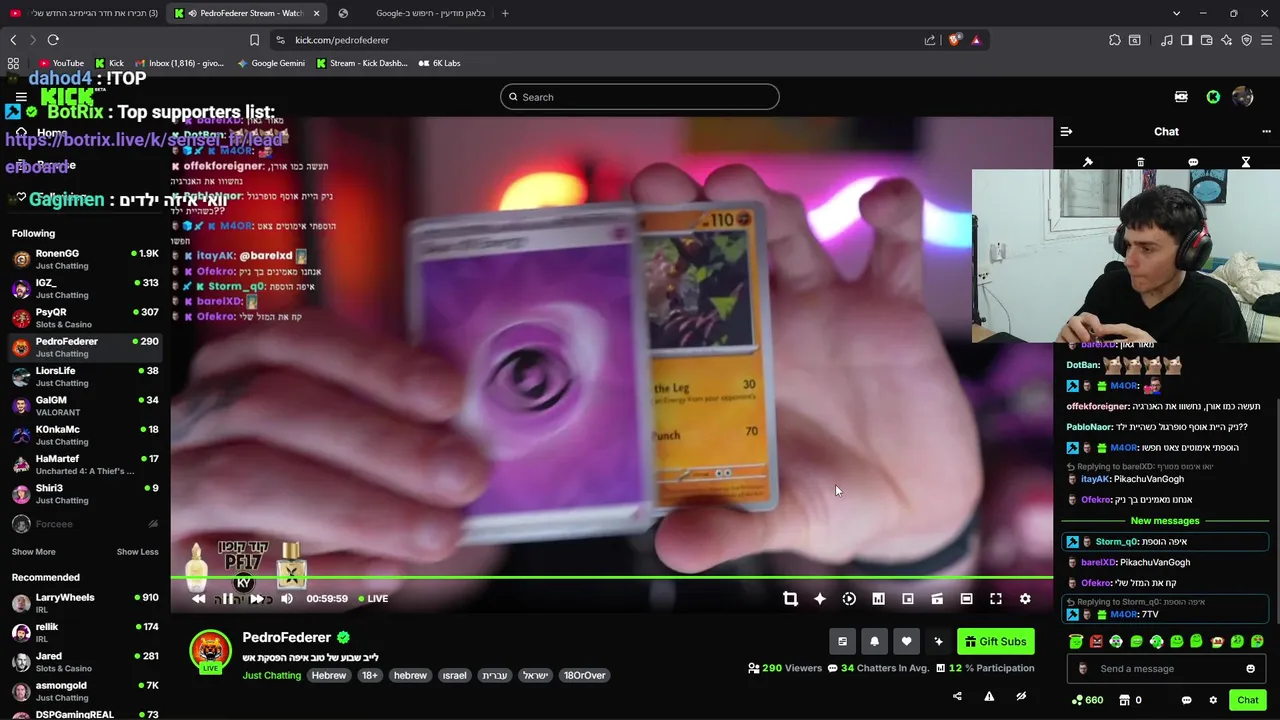Click sparkle button left of Gift Subs

pyautogui.click(x=938, y=642)
